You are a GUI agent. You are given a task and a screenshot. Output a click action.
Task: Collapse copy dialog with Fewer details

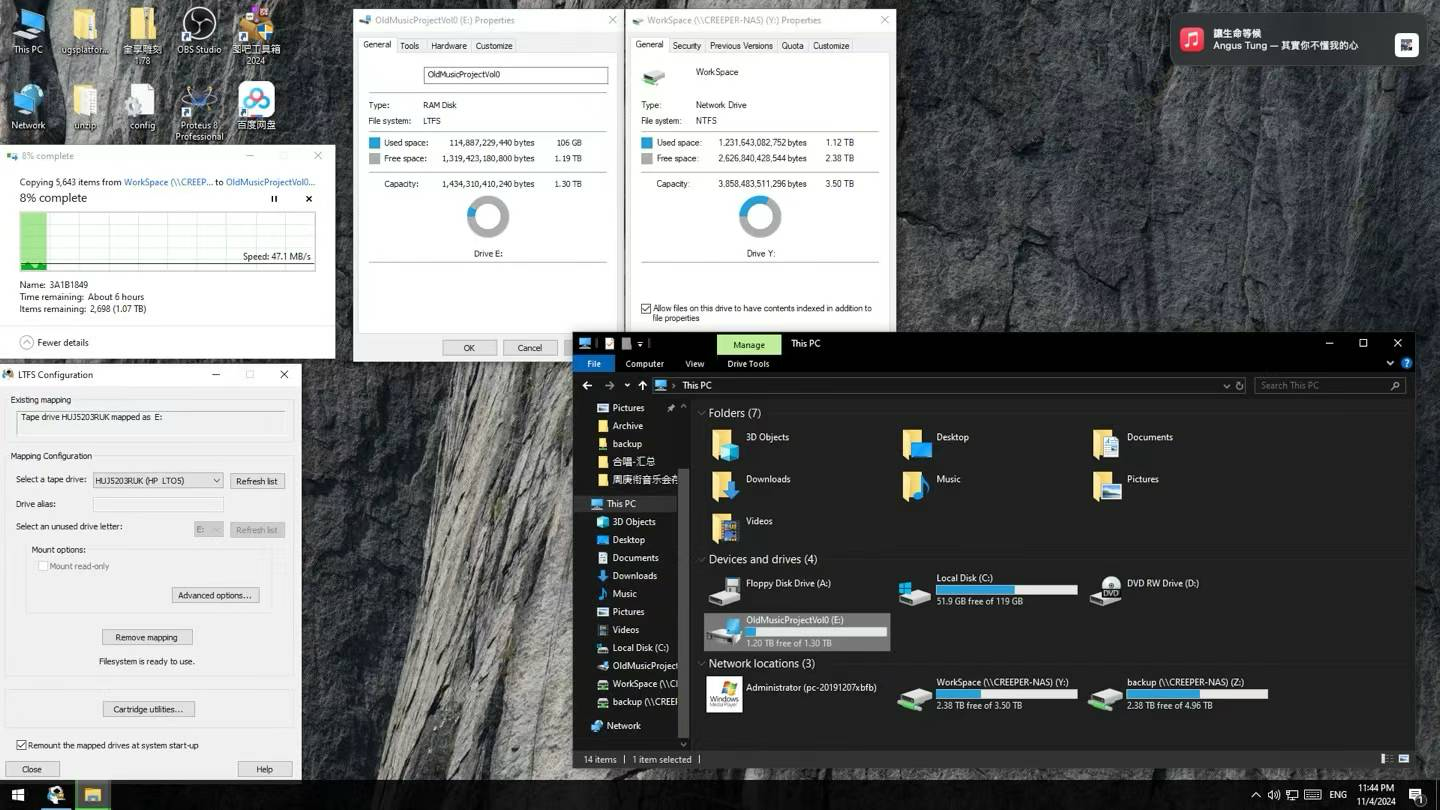click(x=27, y=342)
